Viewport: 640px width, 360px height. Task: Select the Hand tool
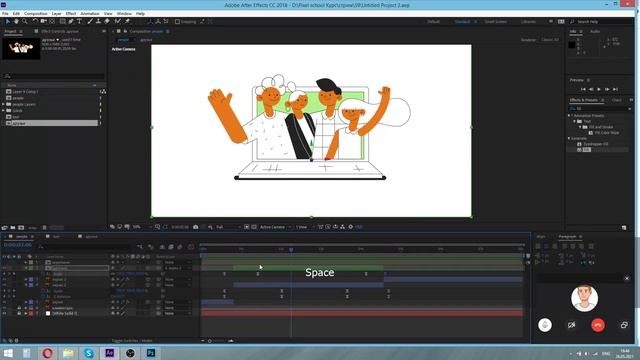click(16, 21)
